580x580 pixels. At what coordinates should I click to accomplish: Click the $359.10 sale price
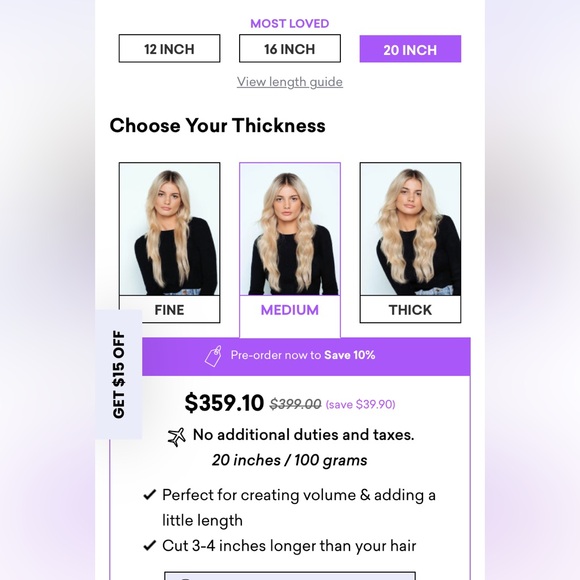[224, 402]
